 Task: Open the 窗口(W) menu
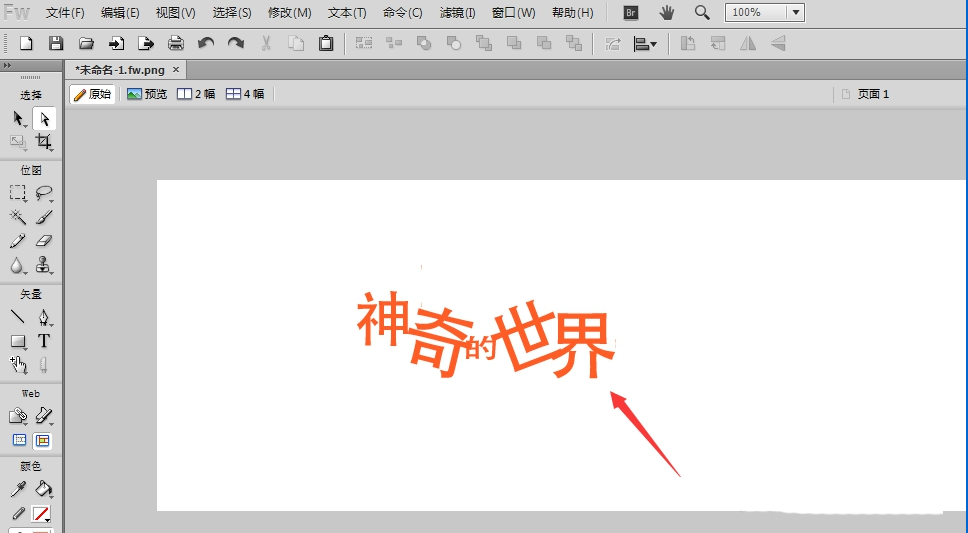tap(514, 12)
